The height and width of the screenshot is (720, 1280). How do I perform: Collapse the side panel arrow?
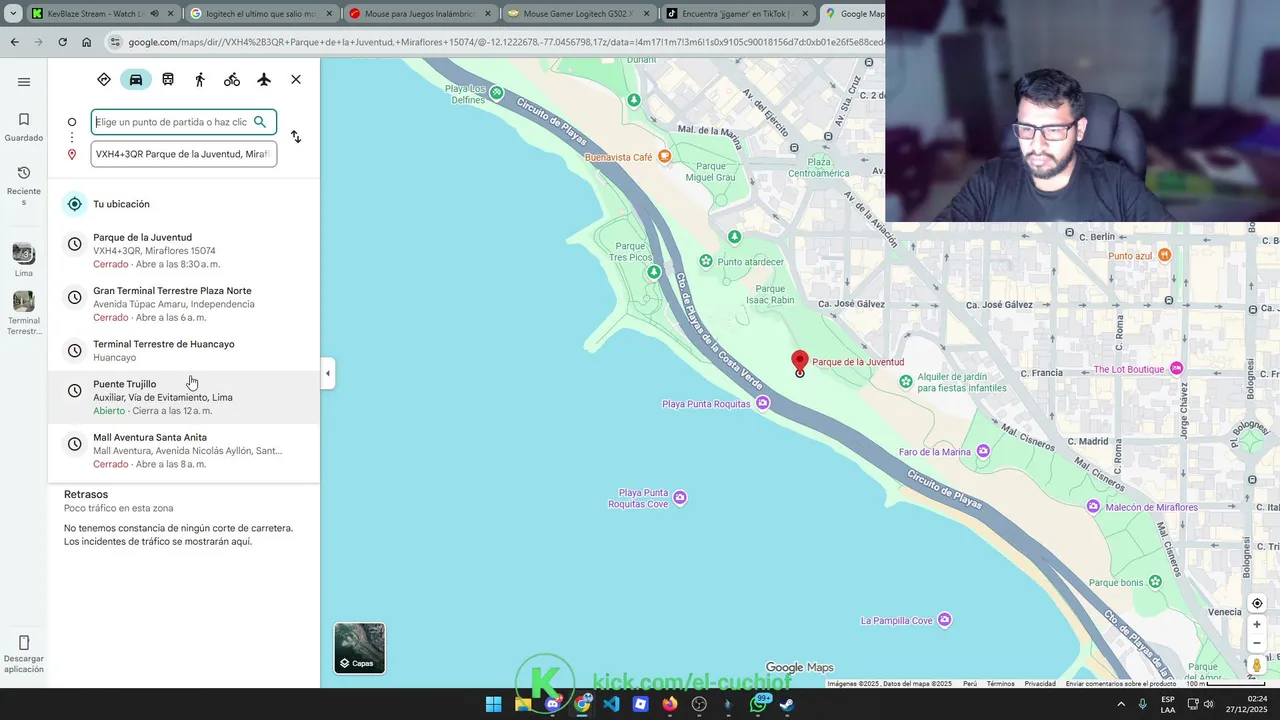coord(327,374)
